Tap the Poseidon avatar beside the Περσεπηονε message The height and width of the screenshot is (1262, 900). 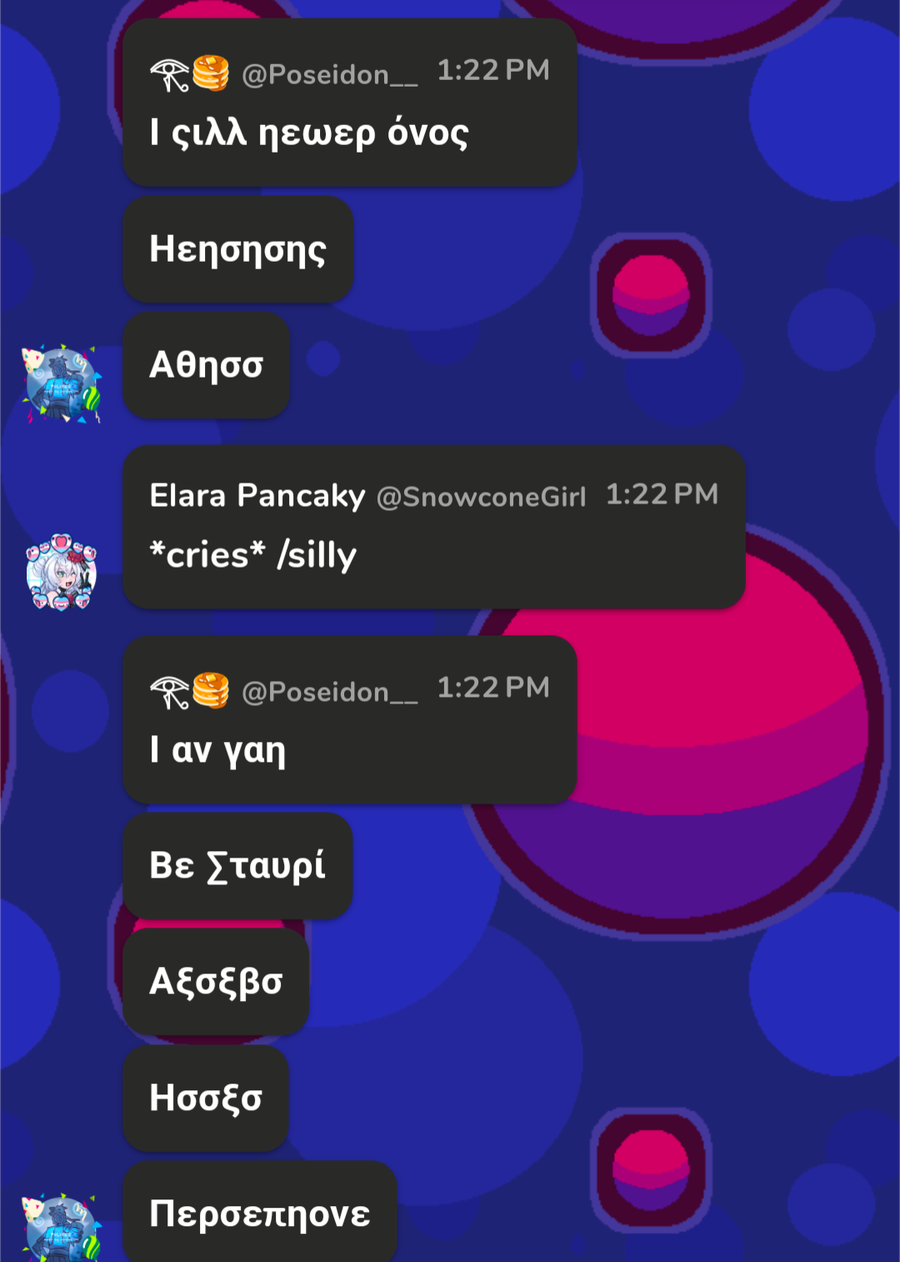coord(61,1228)
